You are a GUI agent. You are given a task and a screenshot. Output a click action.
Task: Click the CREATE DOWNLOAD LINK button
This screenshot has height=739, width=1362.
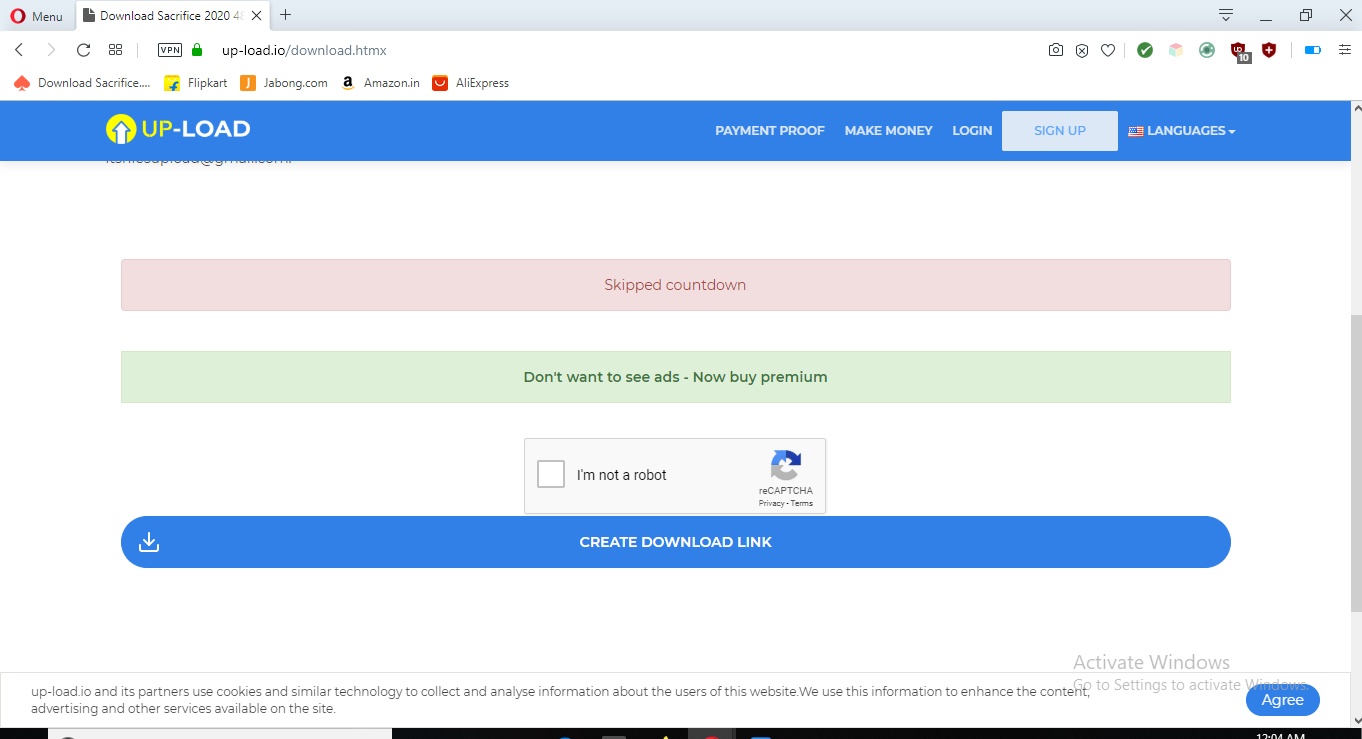click(x=675, y=541)
